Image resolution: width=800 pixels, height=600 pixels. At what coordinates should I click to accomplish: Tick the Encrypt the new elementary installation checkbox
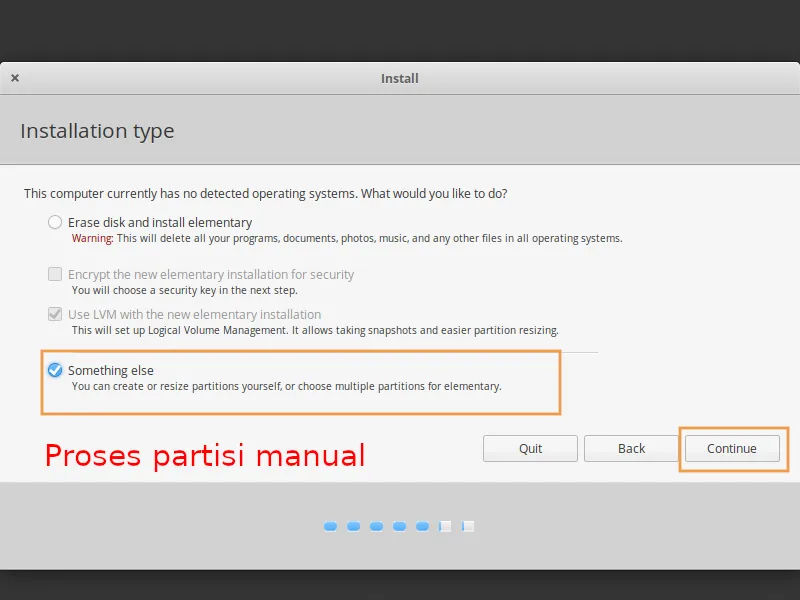point(55,274)
